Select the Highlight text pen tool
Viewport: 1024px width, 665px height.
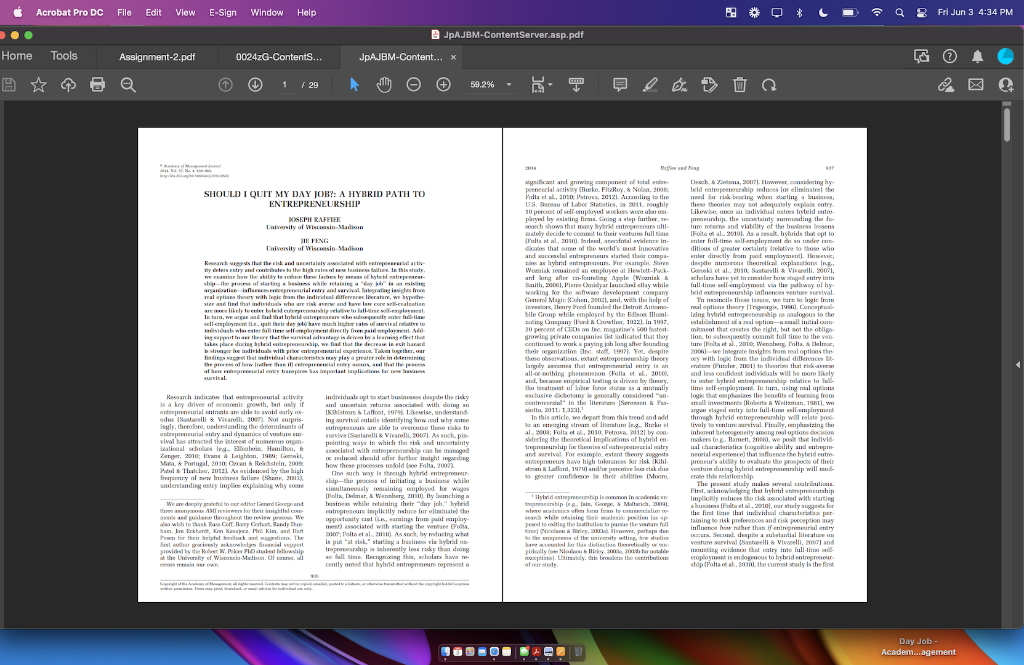coord(650,85)
